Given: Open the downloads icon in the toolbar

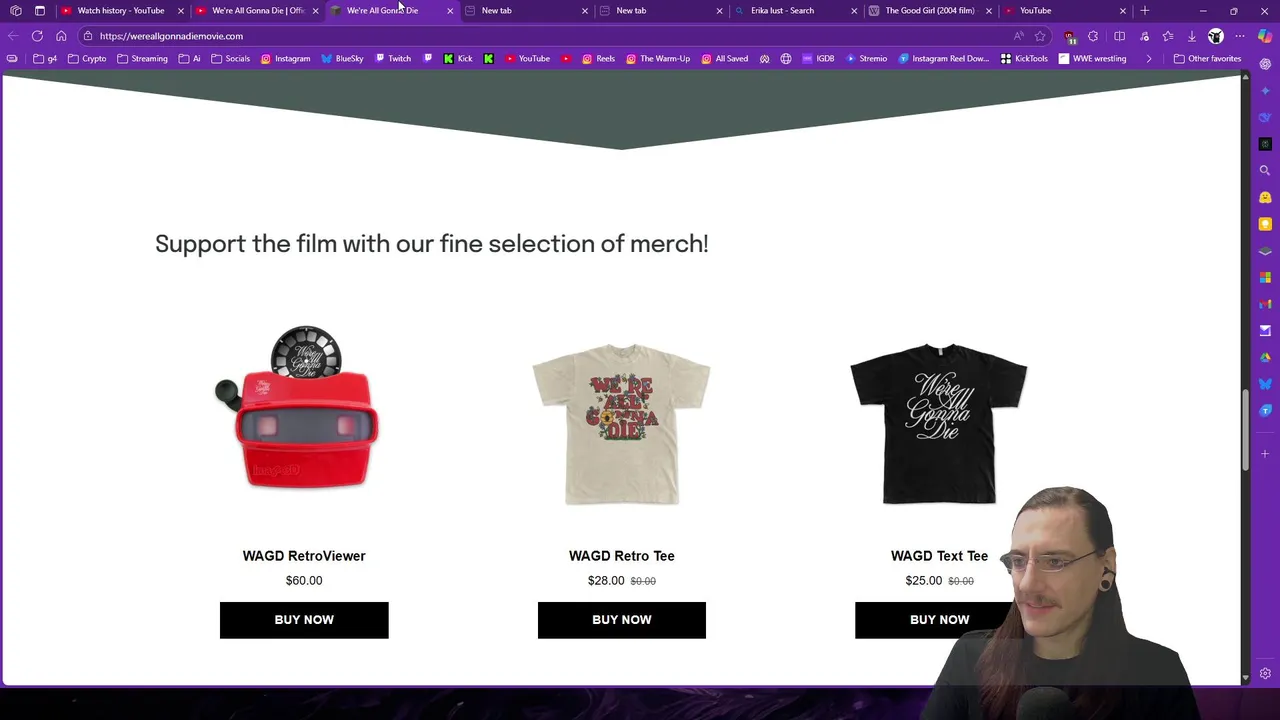Looking at the screenshot, I should 1191,36.
